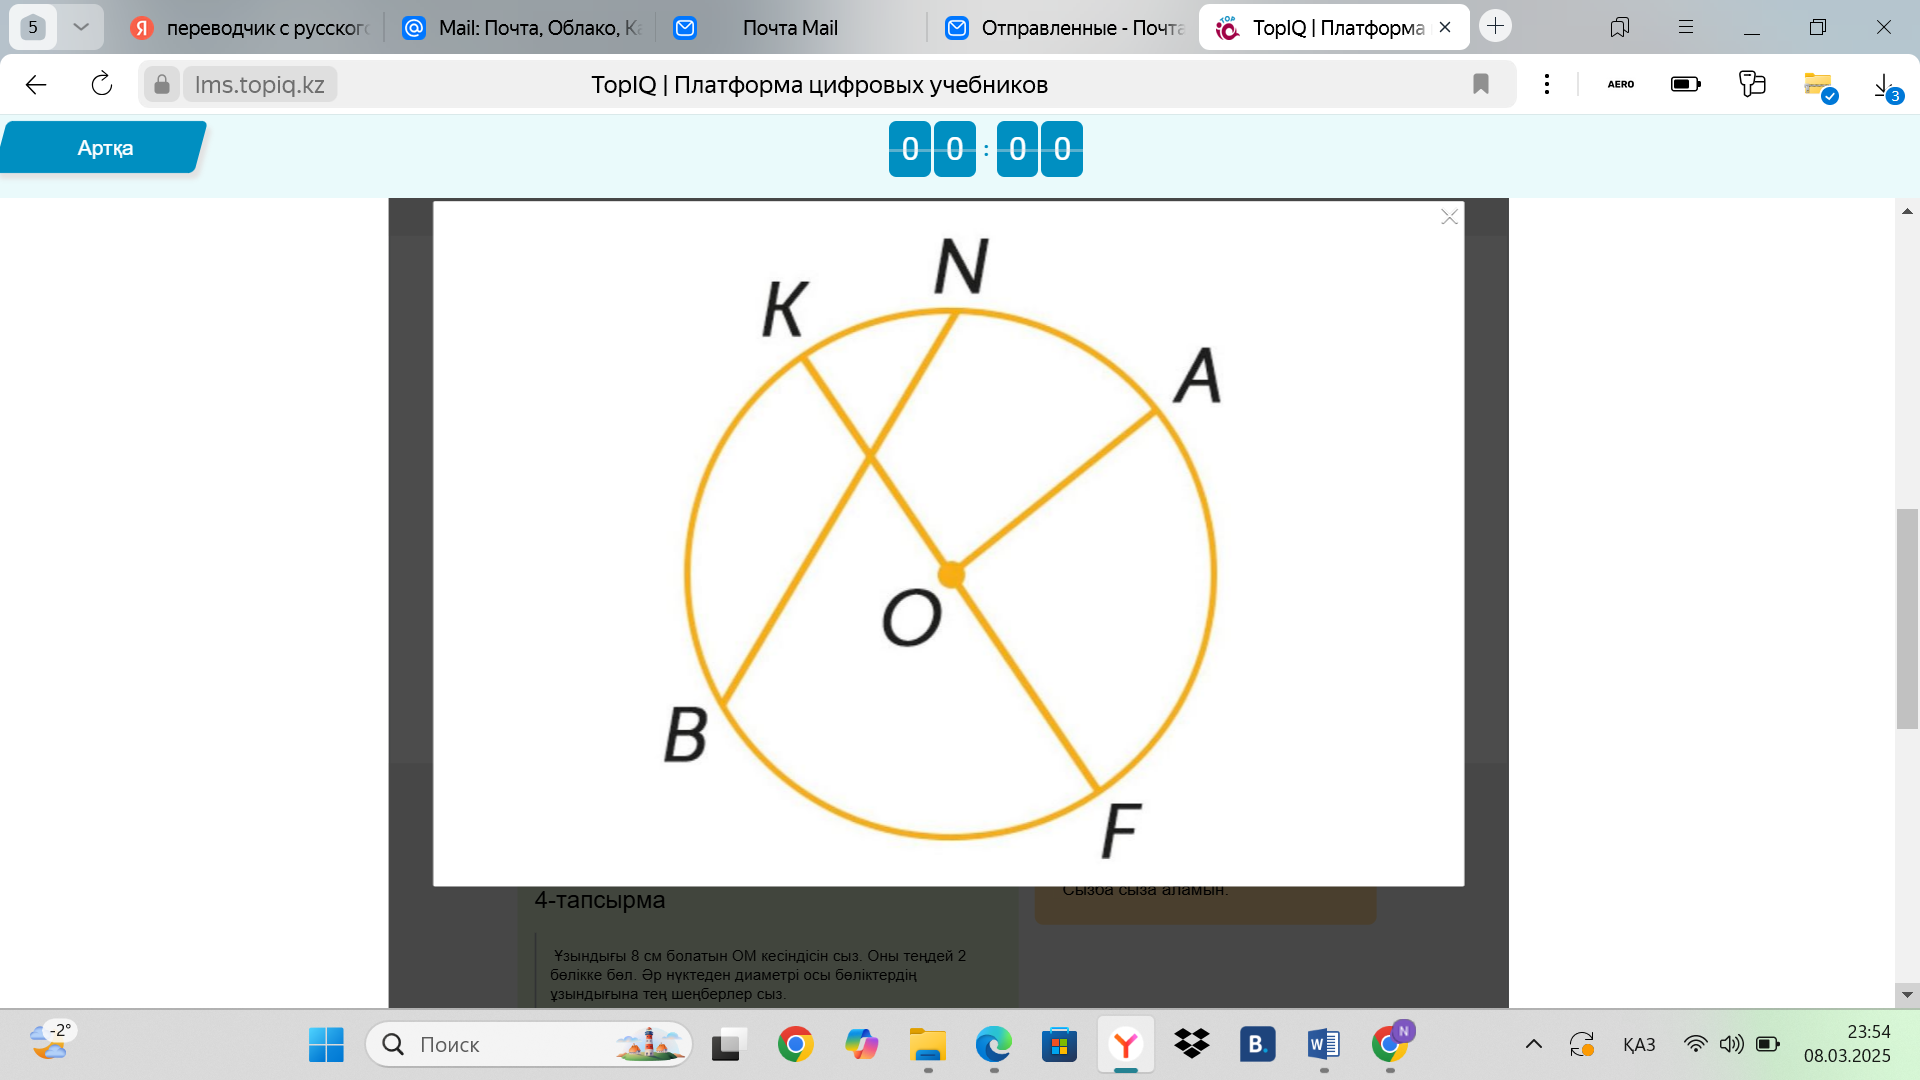Go back with browser arrow icon
This screenshot has width=1920, height=1080.
(36, 84)
